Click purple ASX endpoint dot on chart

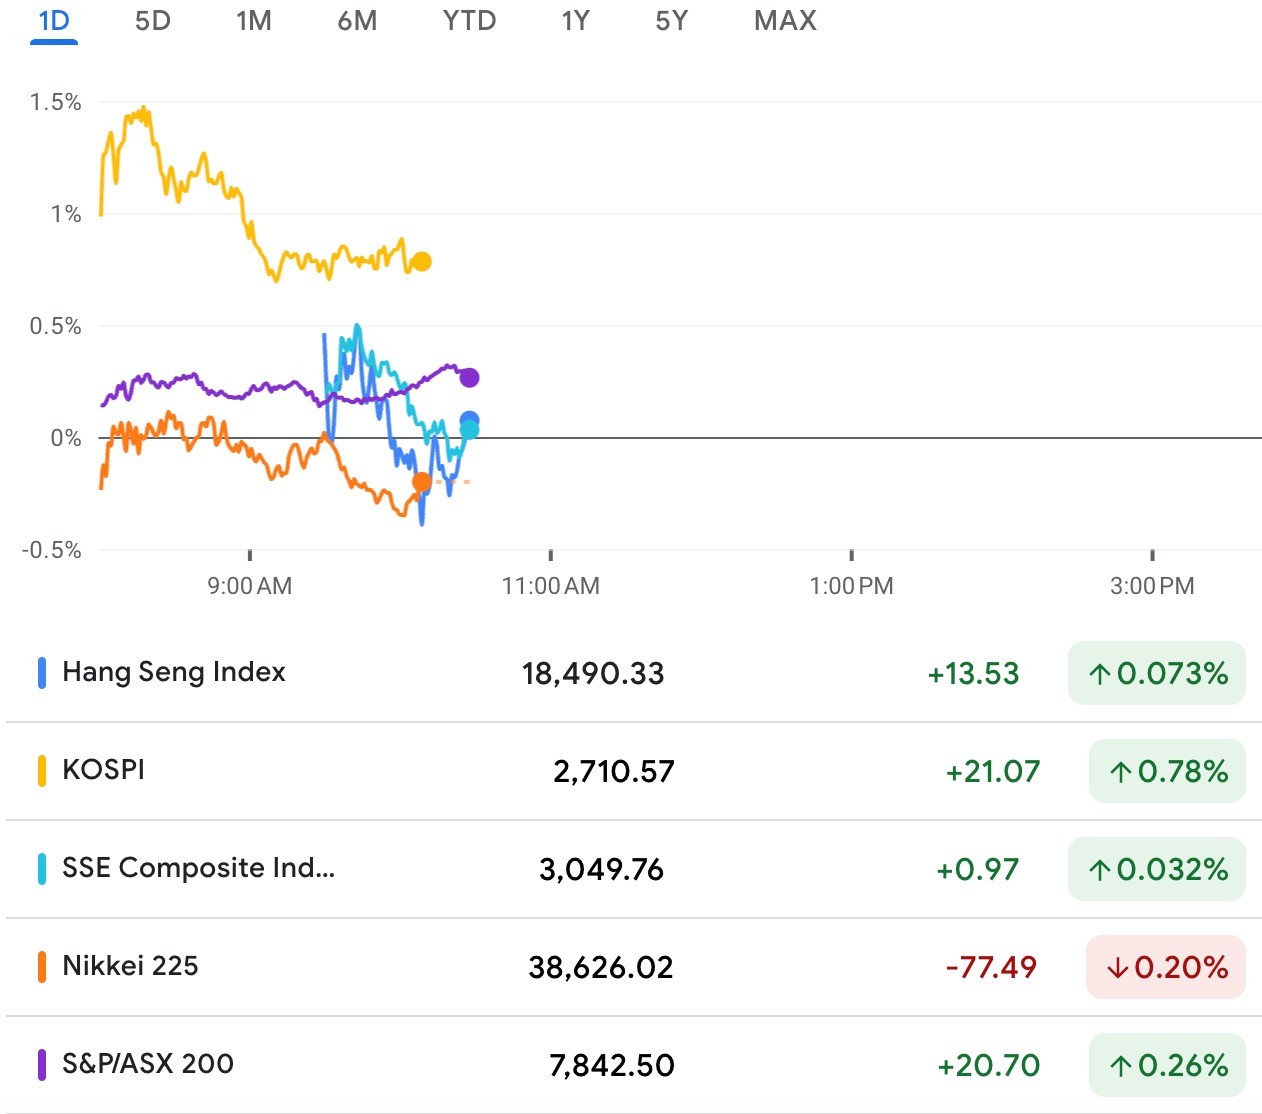click(x=469, y=378)
